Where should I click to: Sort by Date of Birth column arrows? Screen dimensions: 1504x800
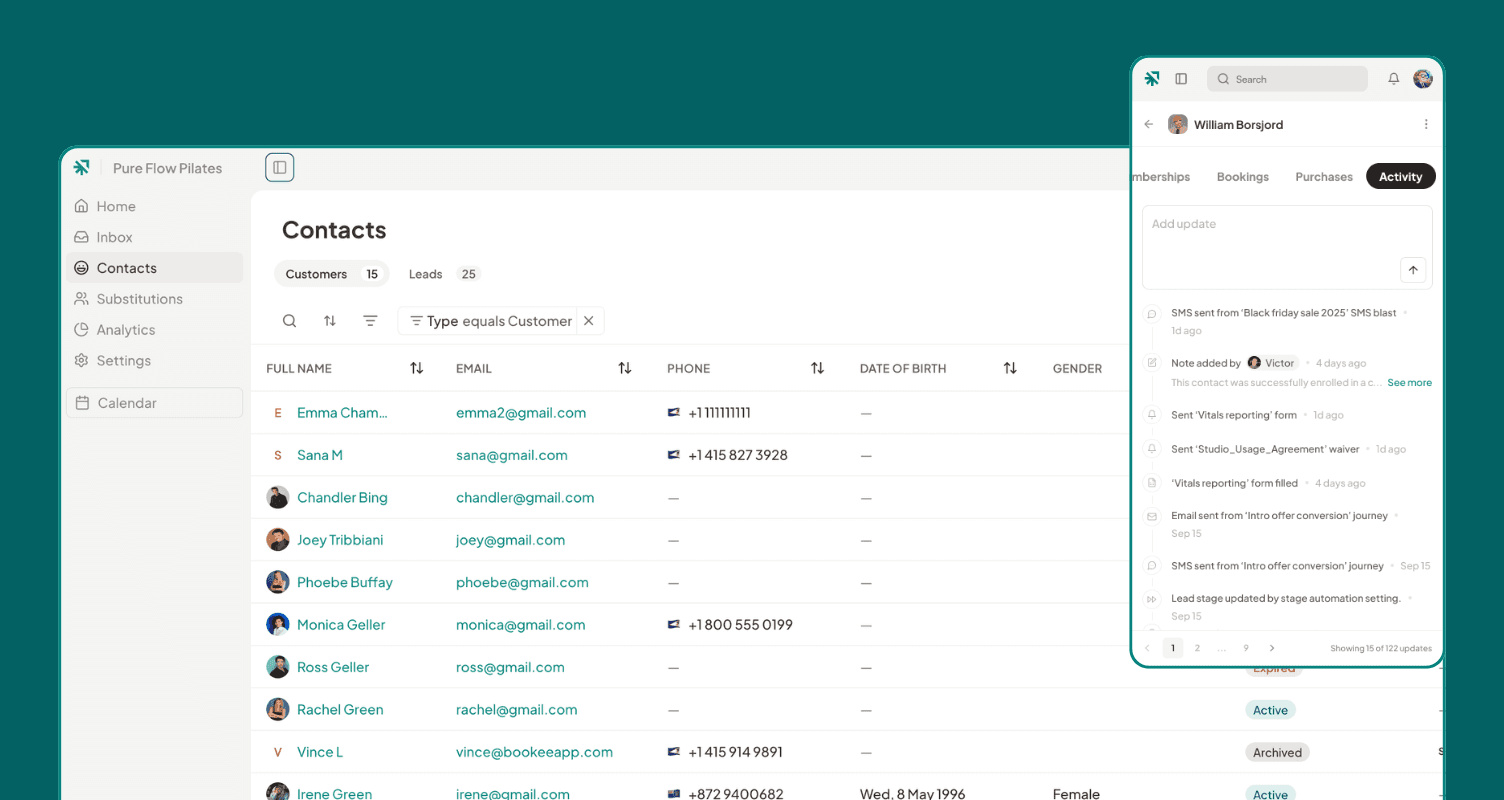coord(1010,369)
